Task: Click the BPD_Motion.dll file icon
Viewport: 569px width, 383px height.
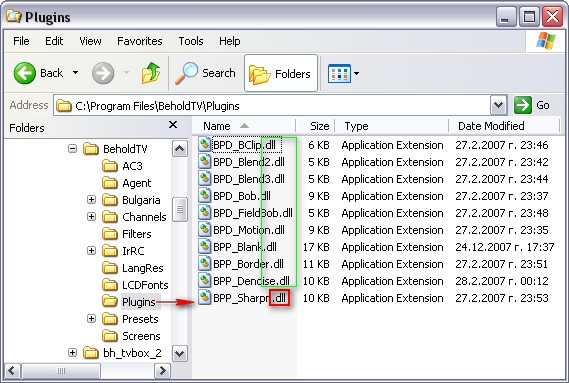Action: pyautogui.click(x=205, y=230)
